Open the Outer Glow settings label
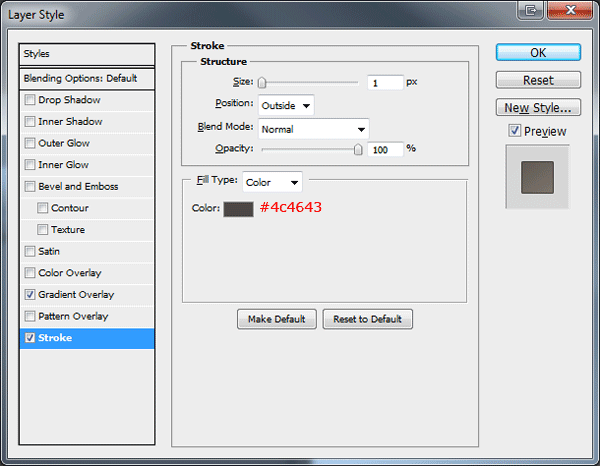The height and width of the screenshot is (466, 600). pos(64,143)
